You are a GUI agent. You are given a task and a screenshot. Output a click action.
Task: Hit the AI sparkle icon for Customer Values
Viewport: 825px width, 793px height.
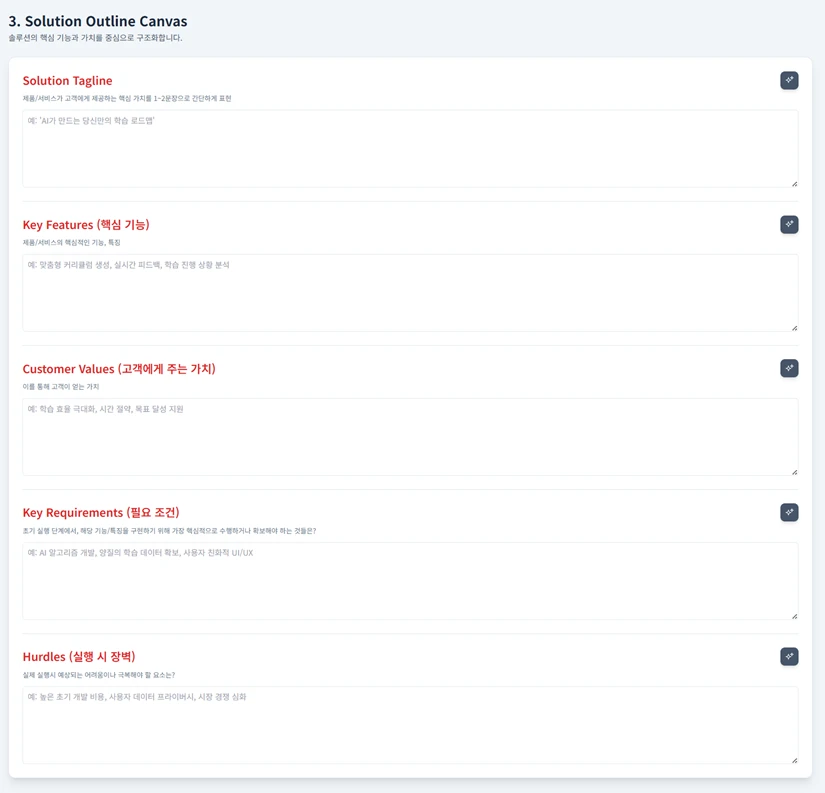pyautogui.click(x=789, y=368)
